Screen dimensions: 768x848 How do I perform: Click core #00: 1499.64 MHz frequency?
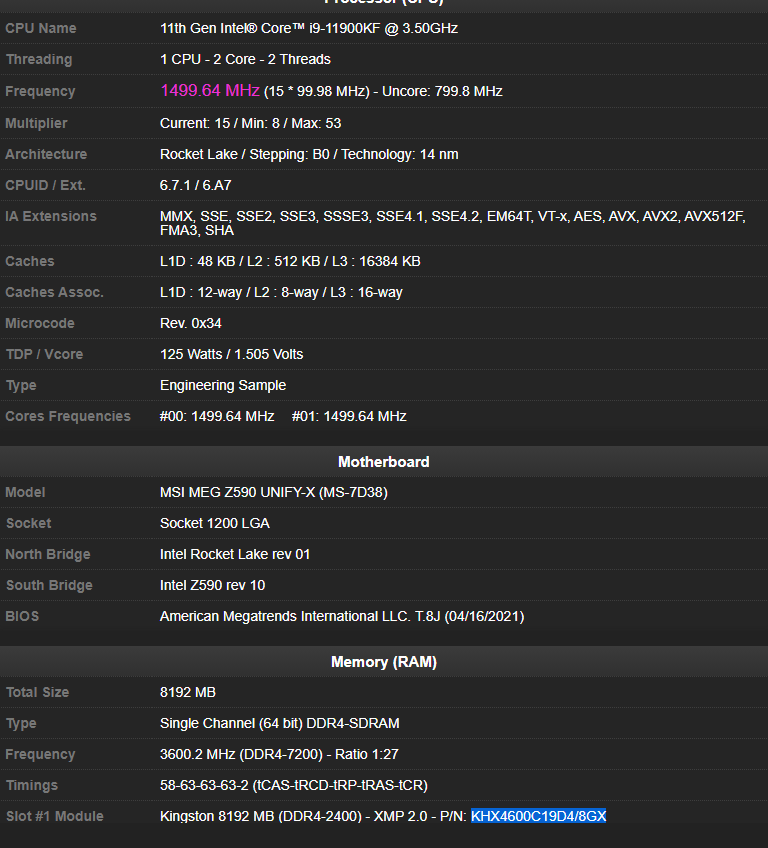tap(217, 416)
